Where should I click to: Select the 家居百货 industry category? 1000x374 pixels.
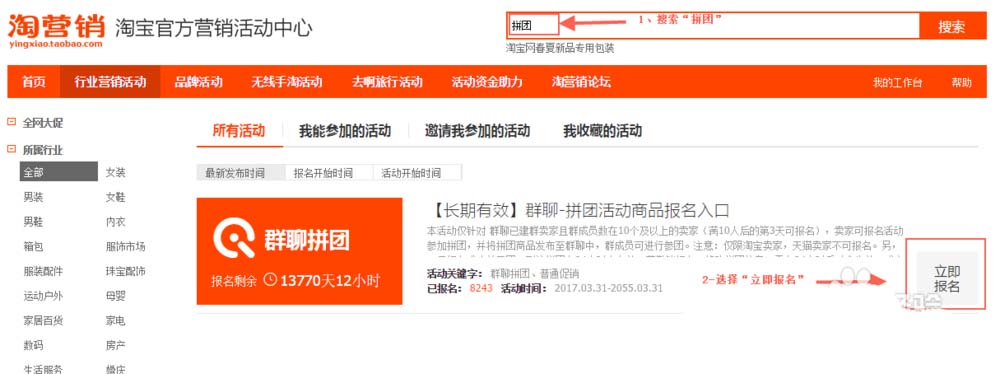43,321
